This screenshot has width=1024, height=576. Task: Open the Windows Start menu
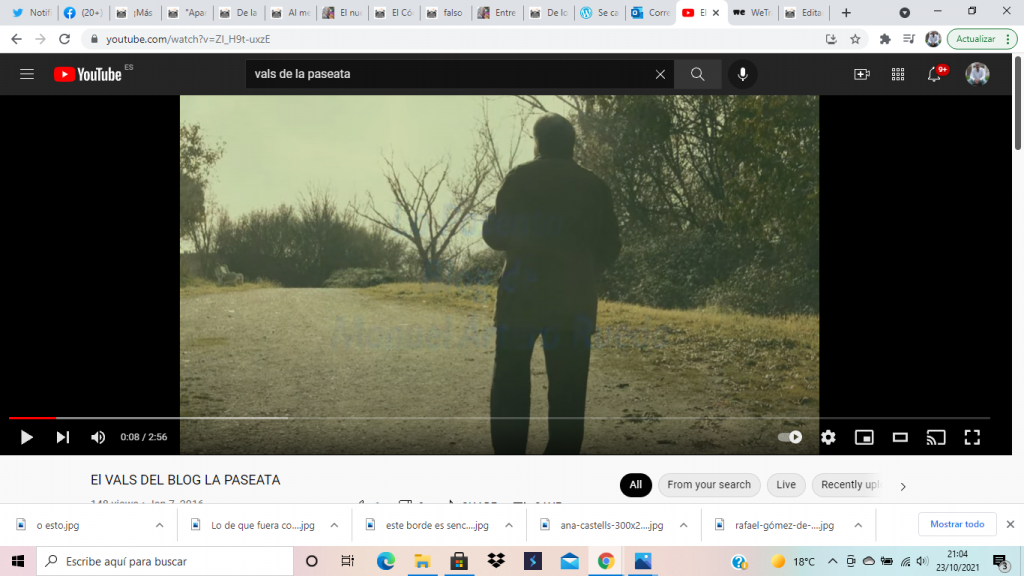18,561
